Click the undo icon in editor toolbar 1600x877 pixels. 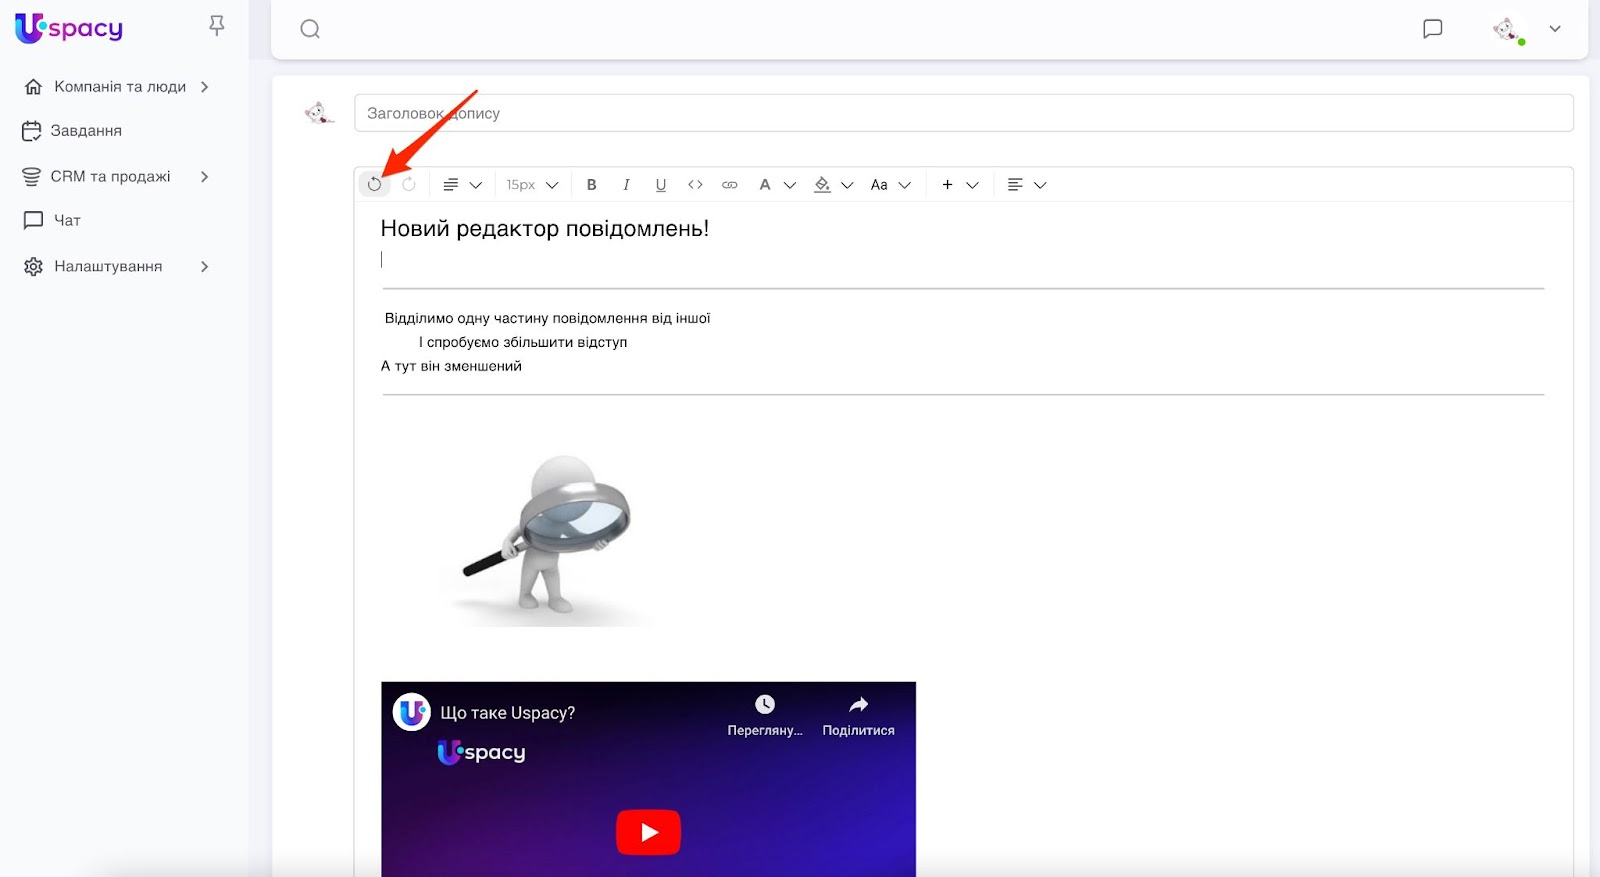tap(374, 185)
